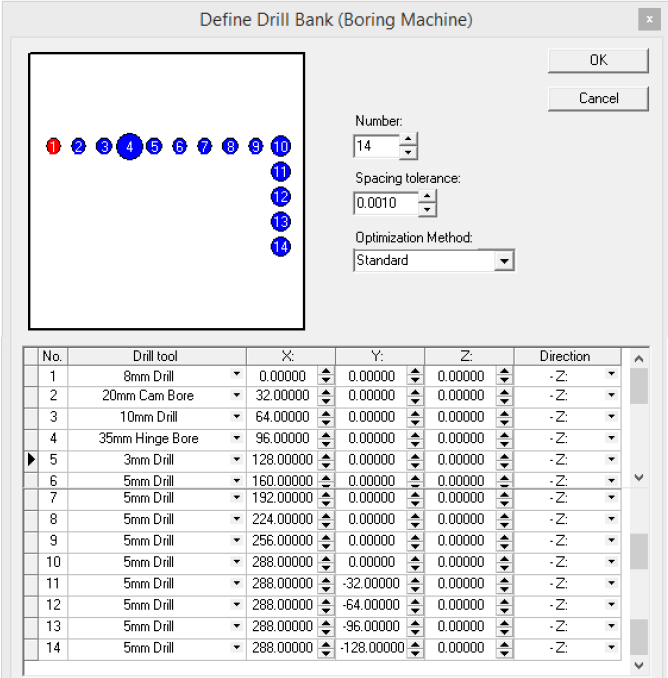
Task: Click drill circle number 2 in preview
Action: tap(78, 147)
